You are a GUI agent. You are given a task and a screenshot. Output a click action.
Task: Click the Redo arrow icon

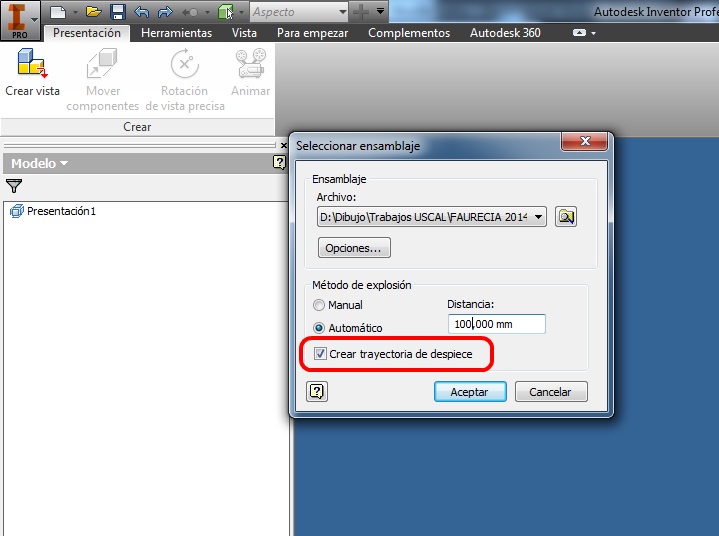click(165, 12)
